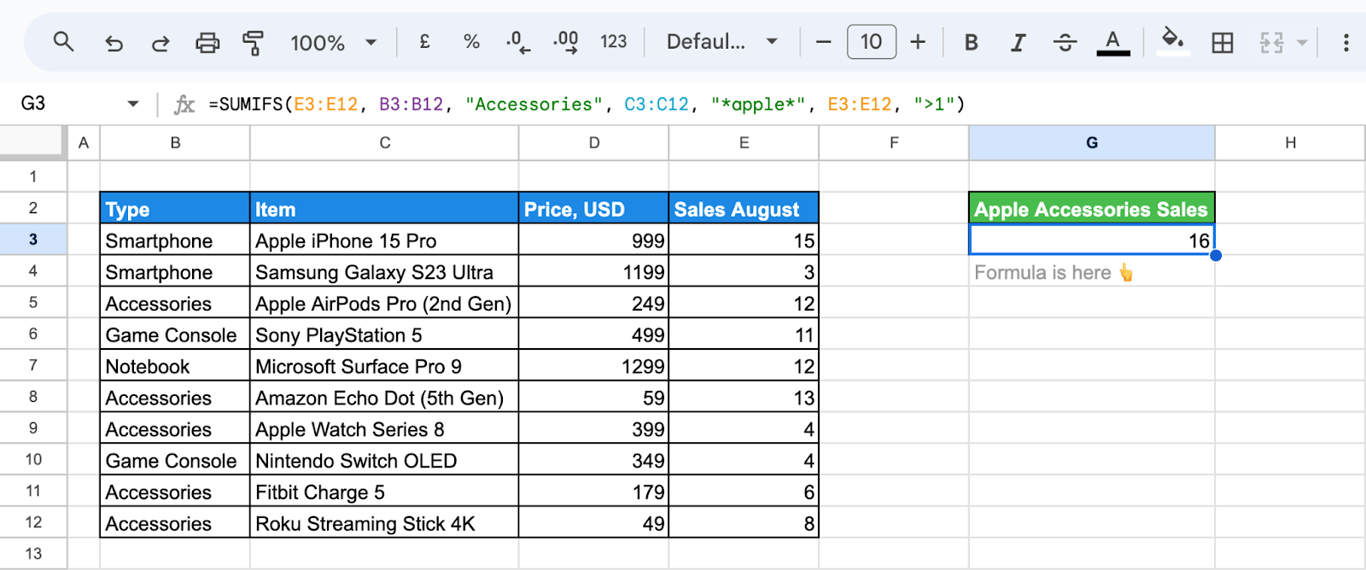The image size is (1366, 570).
Task: Decrease font size with minus button
Action: coord(824,42)
